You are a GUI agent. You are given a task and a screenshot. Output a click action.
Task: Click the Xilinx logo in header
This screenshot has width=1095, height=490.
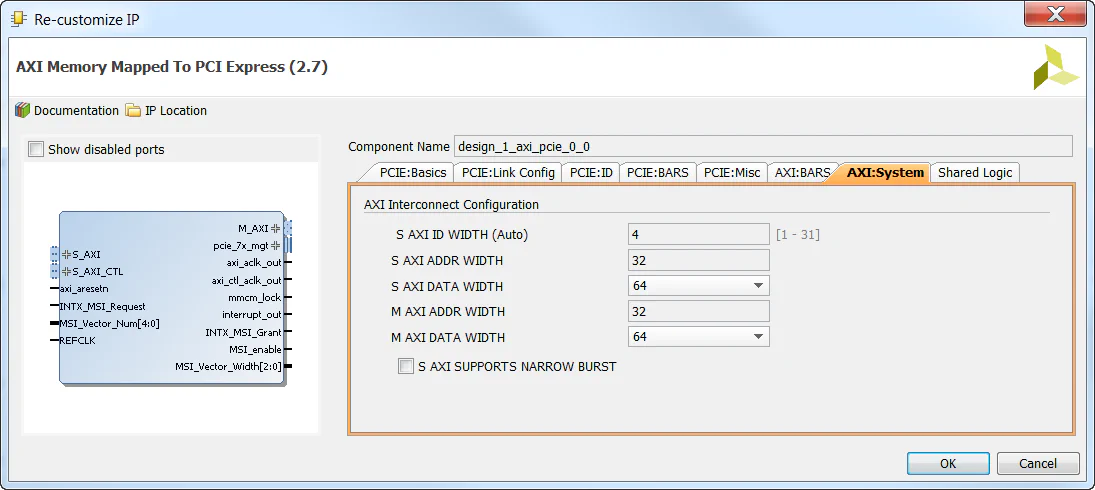click(1056, 67)
